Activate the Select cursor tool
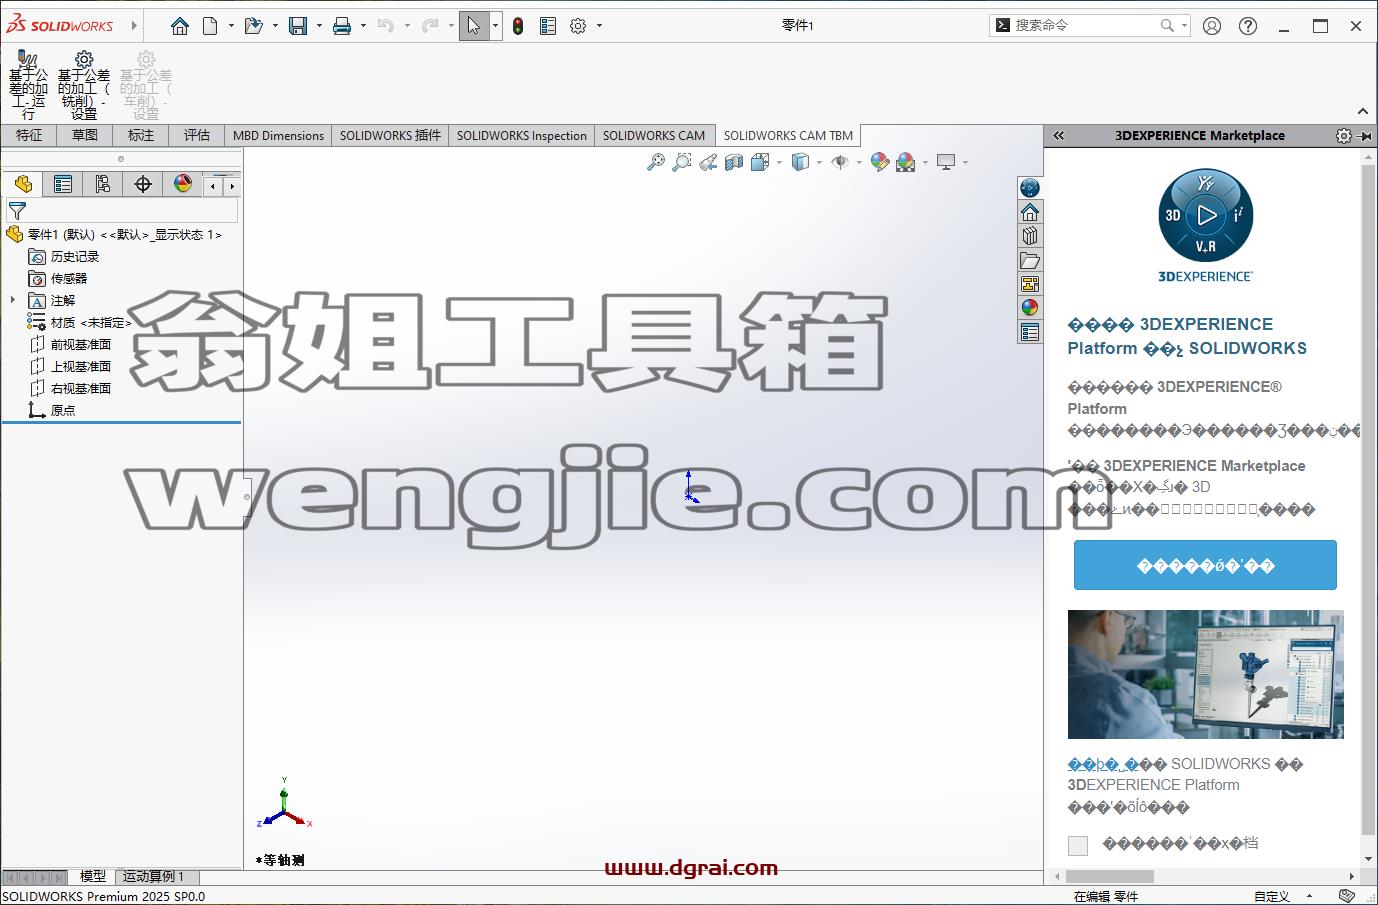Screen dimensions: 1378x905 tap(474, 26)
